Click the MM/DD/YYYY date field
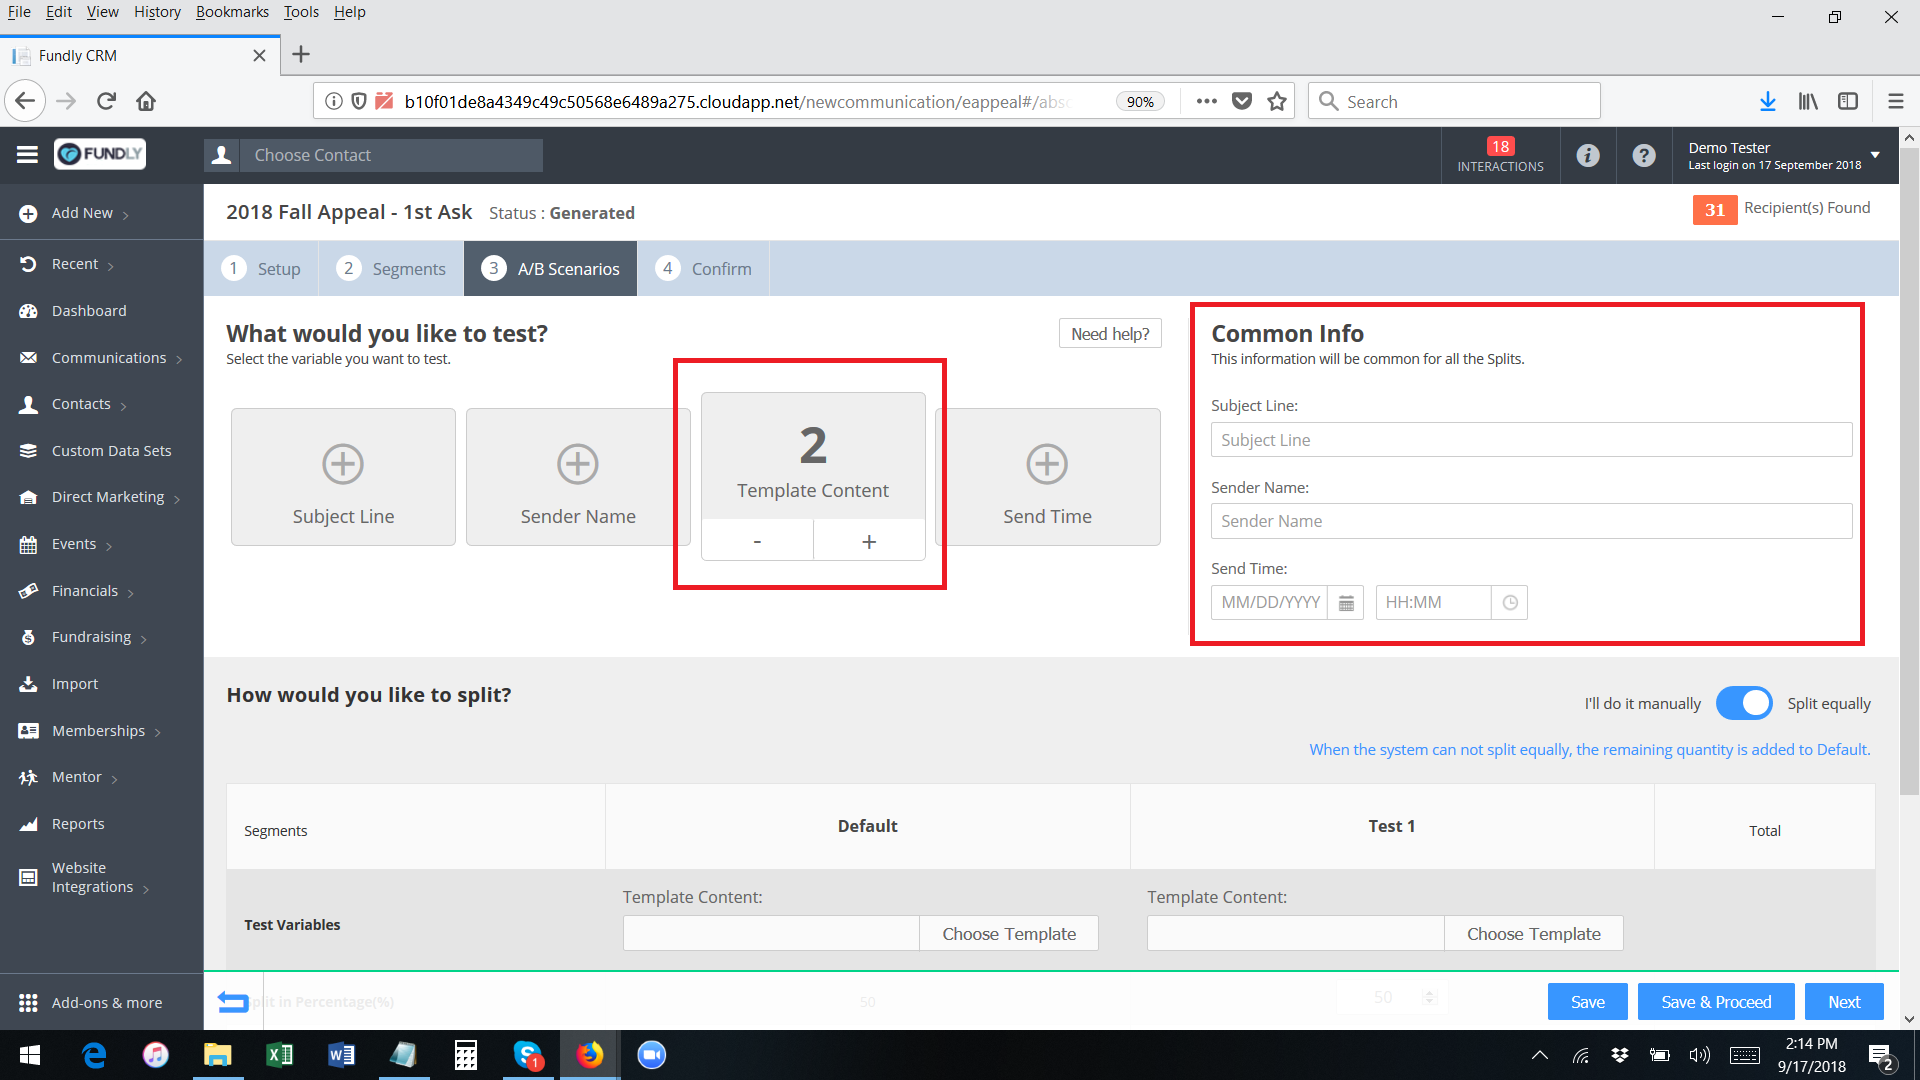 point(1269,603)
